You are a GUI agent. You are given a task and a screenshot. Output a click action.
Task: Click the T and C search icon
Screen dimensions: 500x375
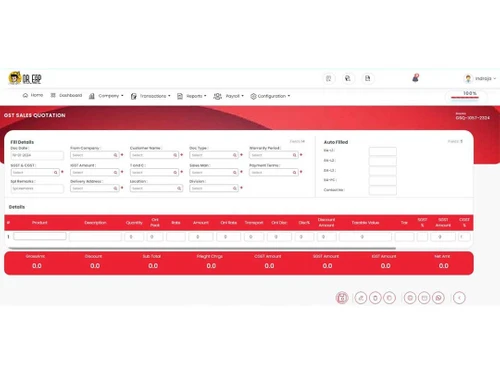coord(175,172)
